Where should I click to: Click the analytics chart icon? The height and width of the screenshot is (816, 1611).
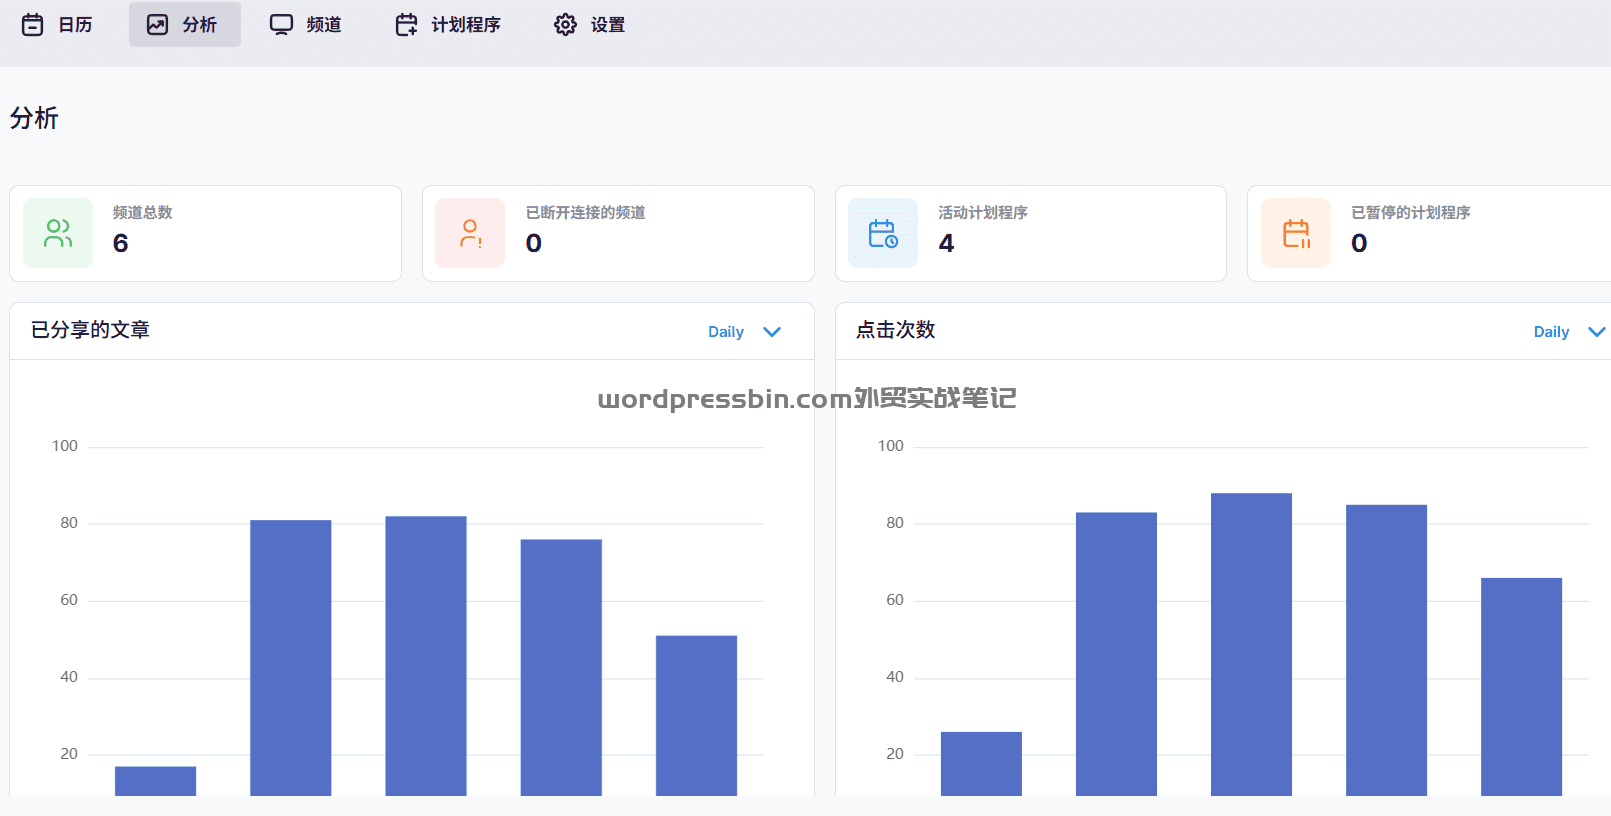(158, 25)
